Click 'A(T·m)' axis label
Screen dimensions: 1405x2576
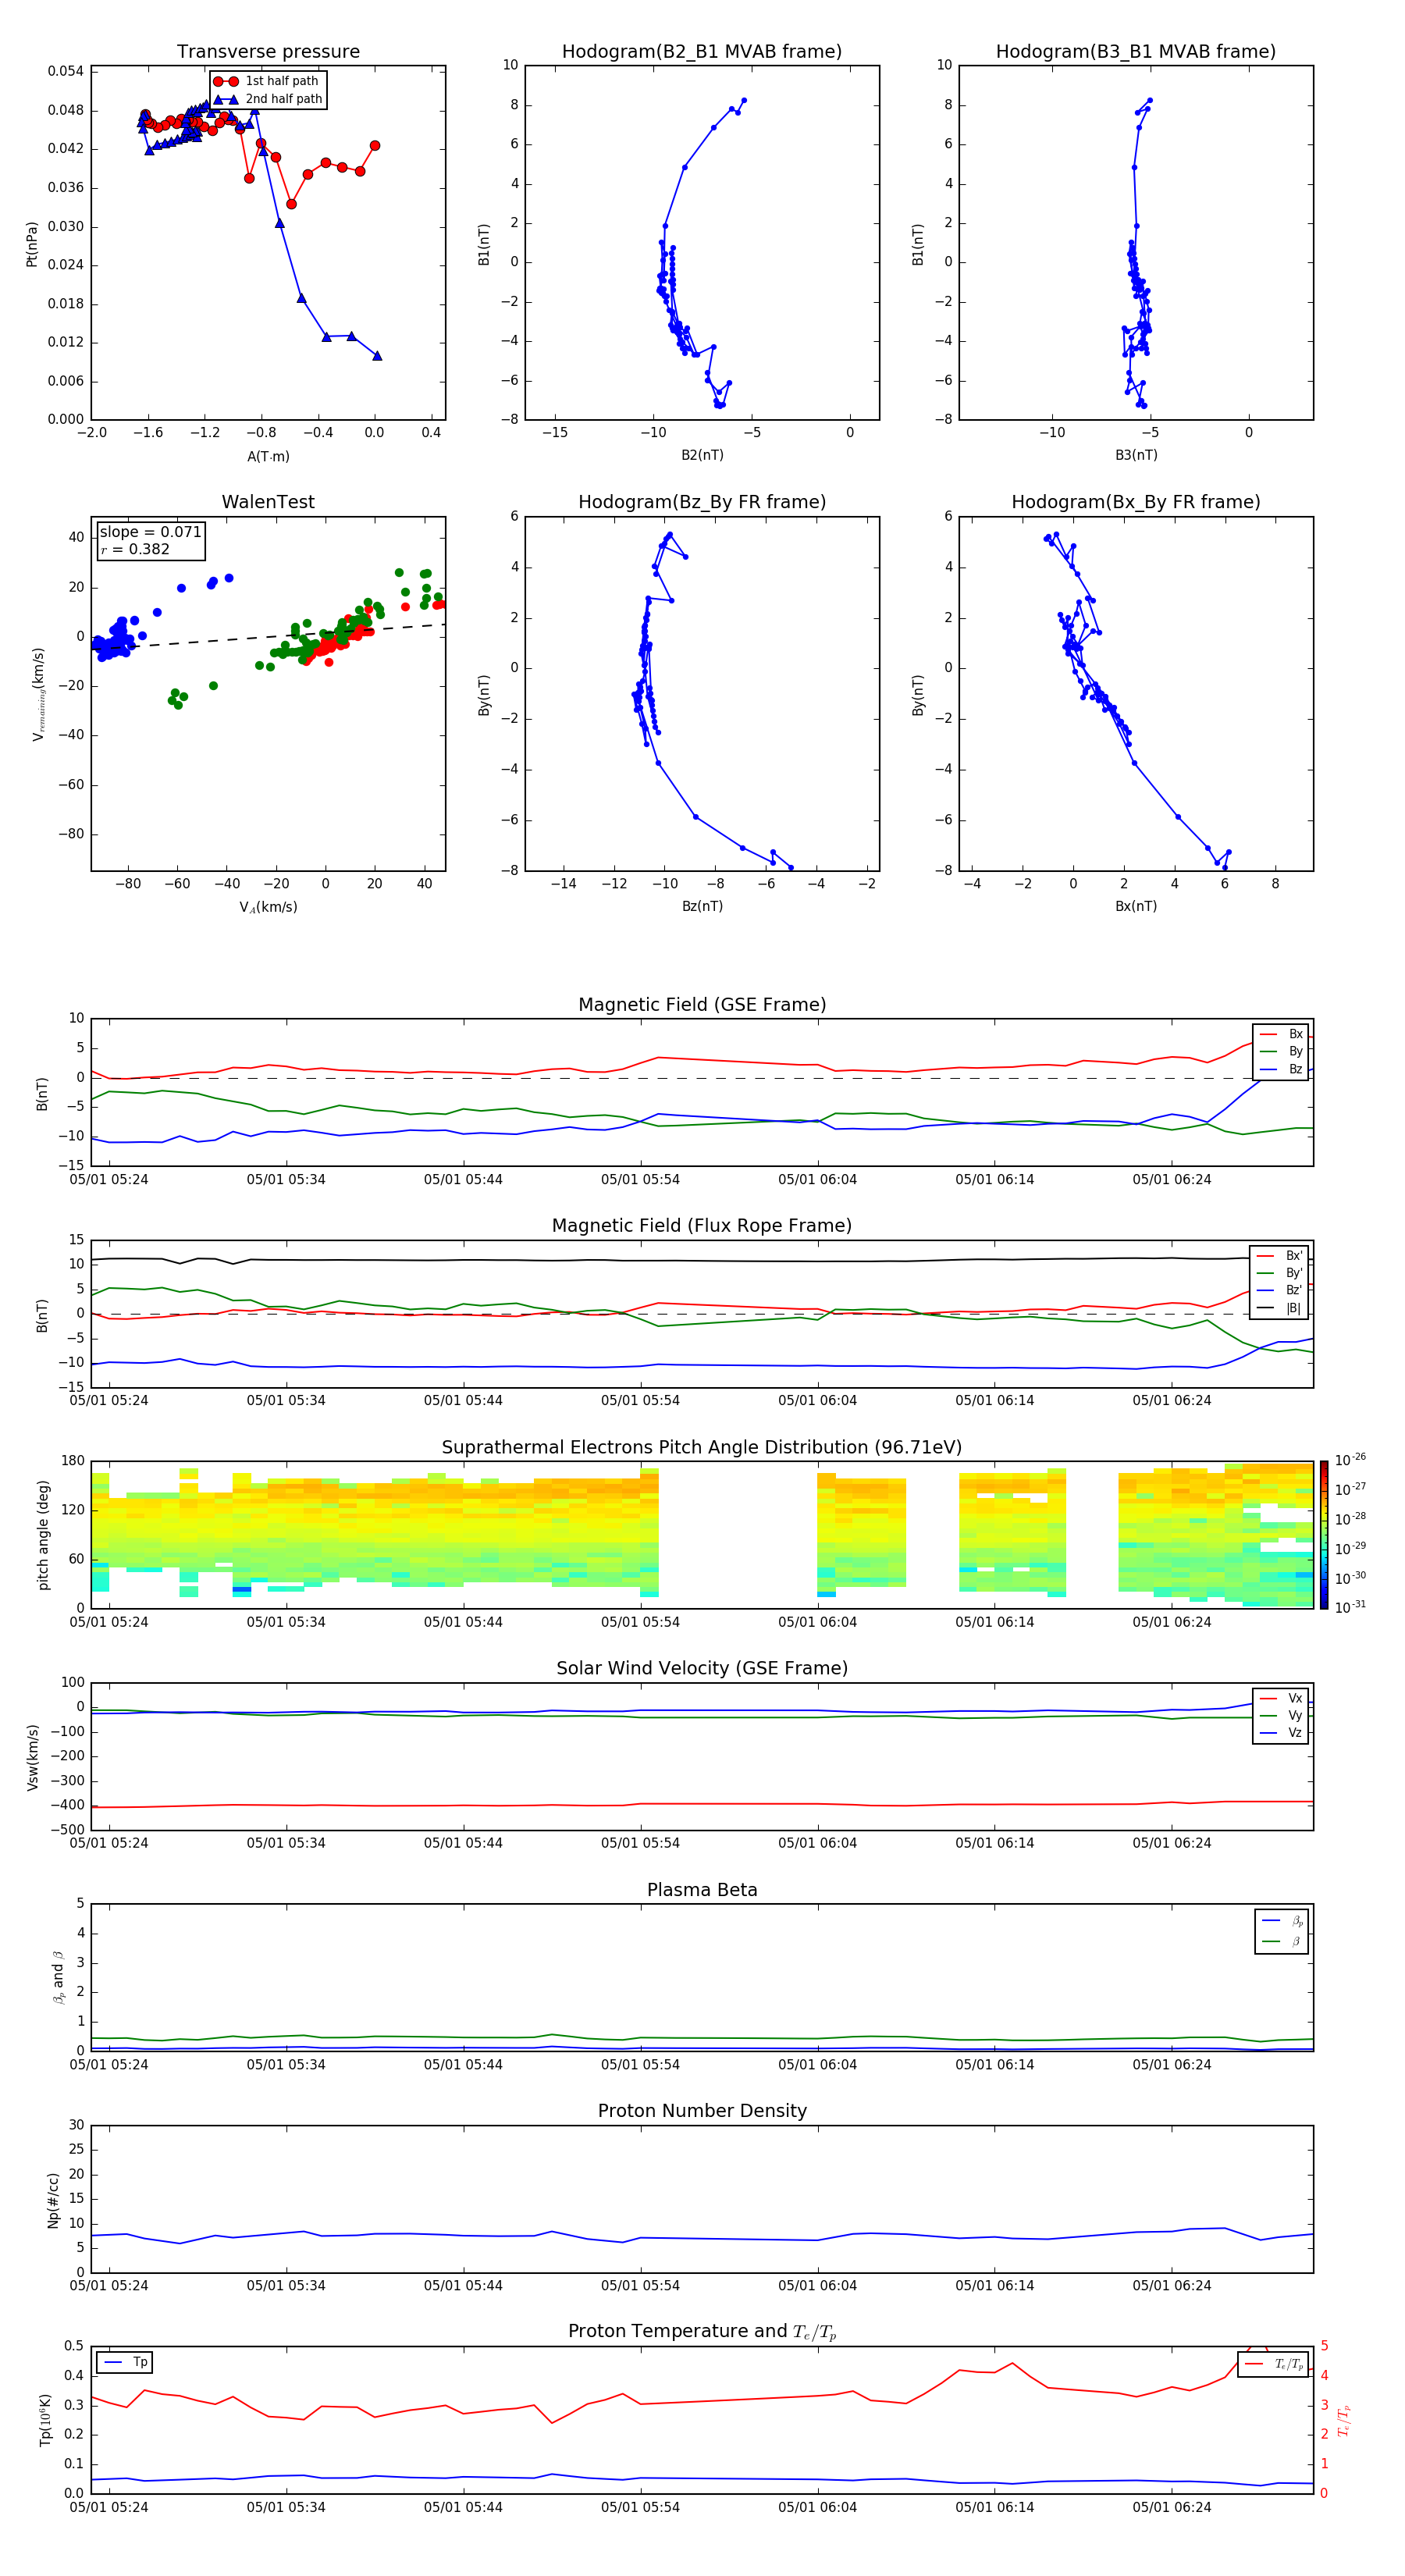[x=268, y=457]
